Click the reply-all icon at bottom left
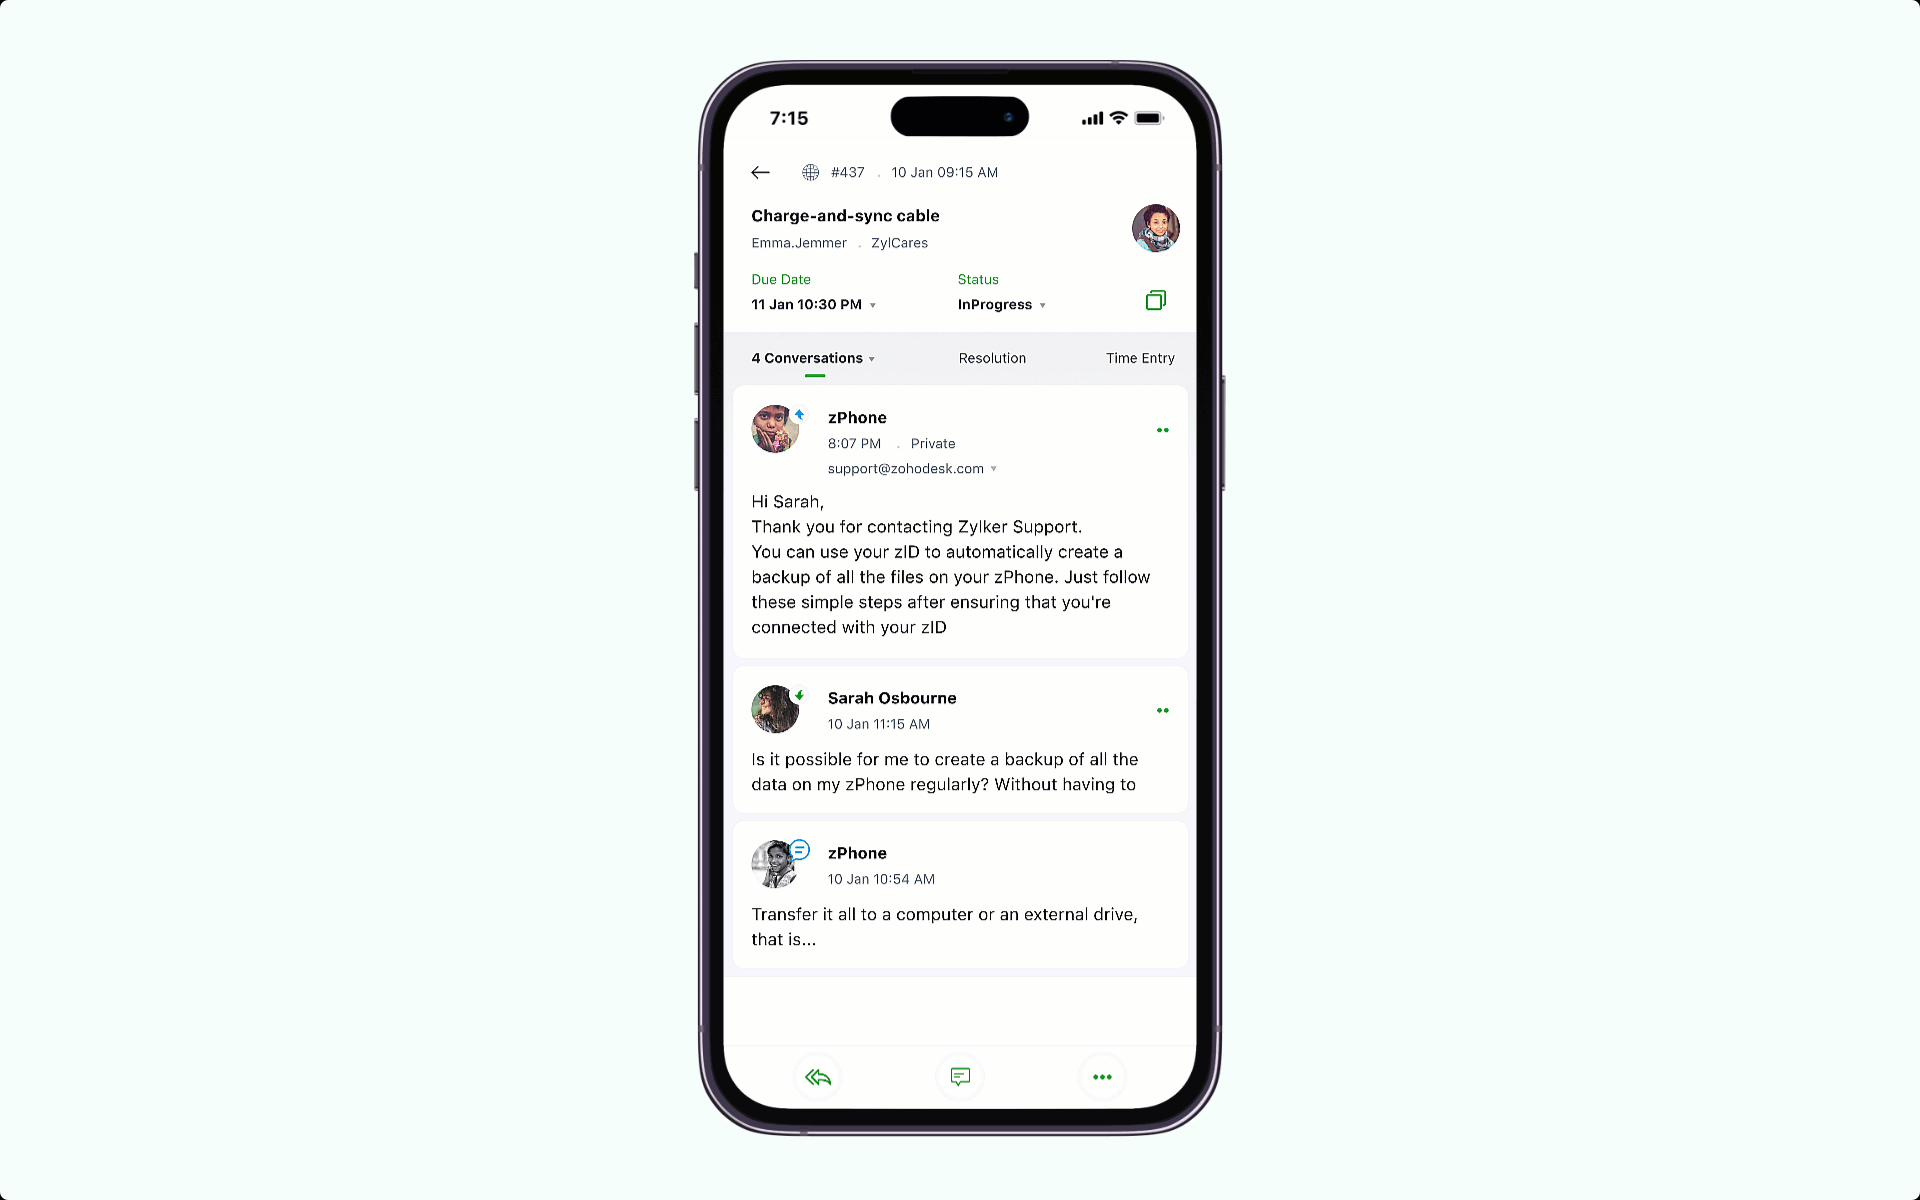This screenshot has width=1920, height=1200. pos(817,1077)
